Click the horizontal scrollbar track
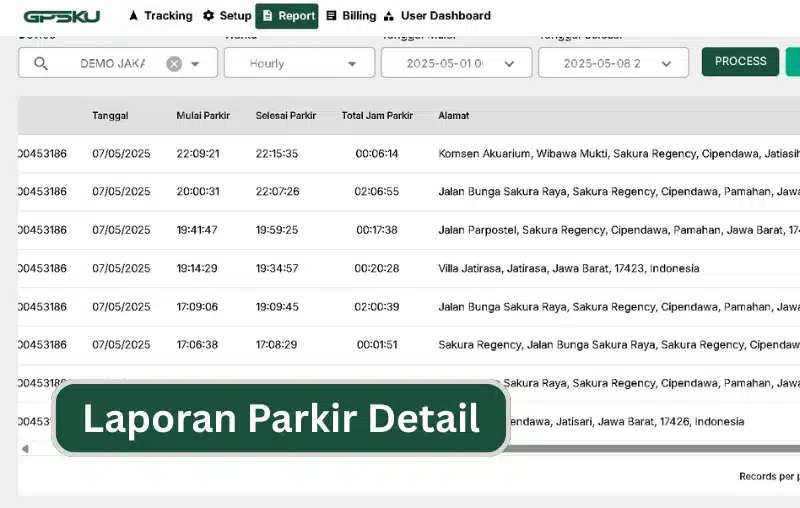Screen dimensions: 800x508 click(653, 449)
